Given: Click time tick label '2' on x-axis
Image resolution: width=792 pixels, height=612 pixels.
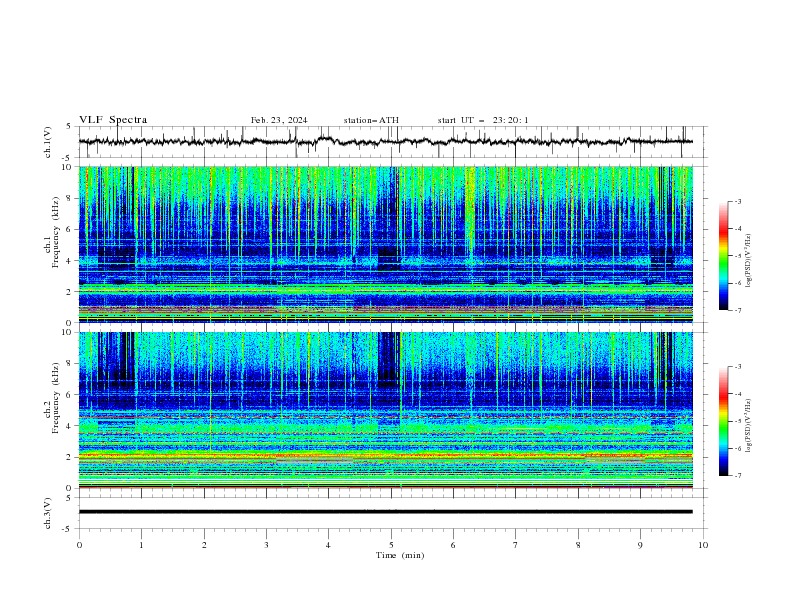Looking at the screenshot, I should pyautogui.click(x=204, y=545).
